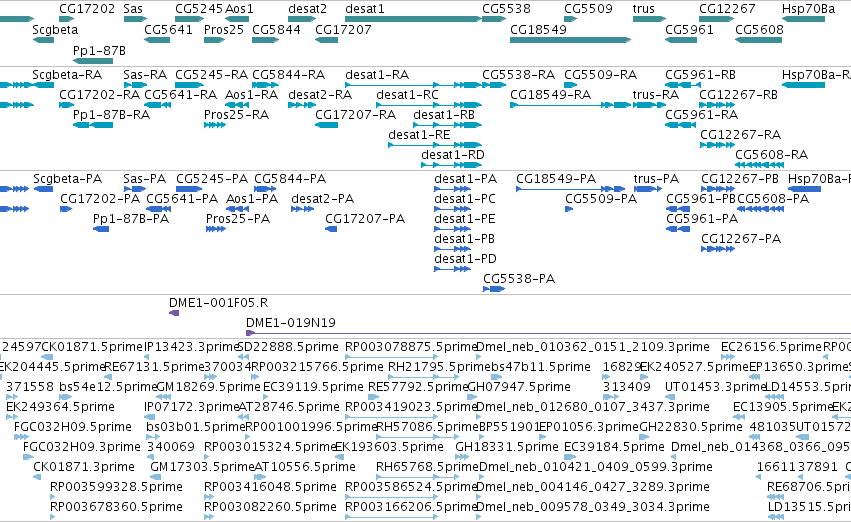
Task: Click the Pp1-87B-PA protein label
Action: click(x=131, y=219)
